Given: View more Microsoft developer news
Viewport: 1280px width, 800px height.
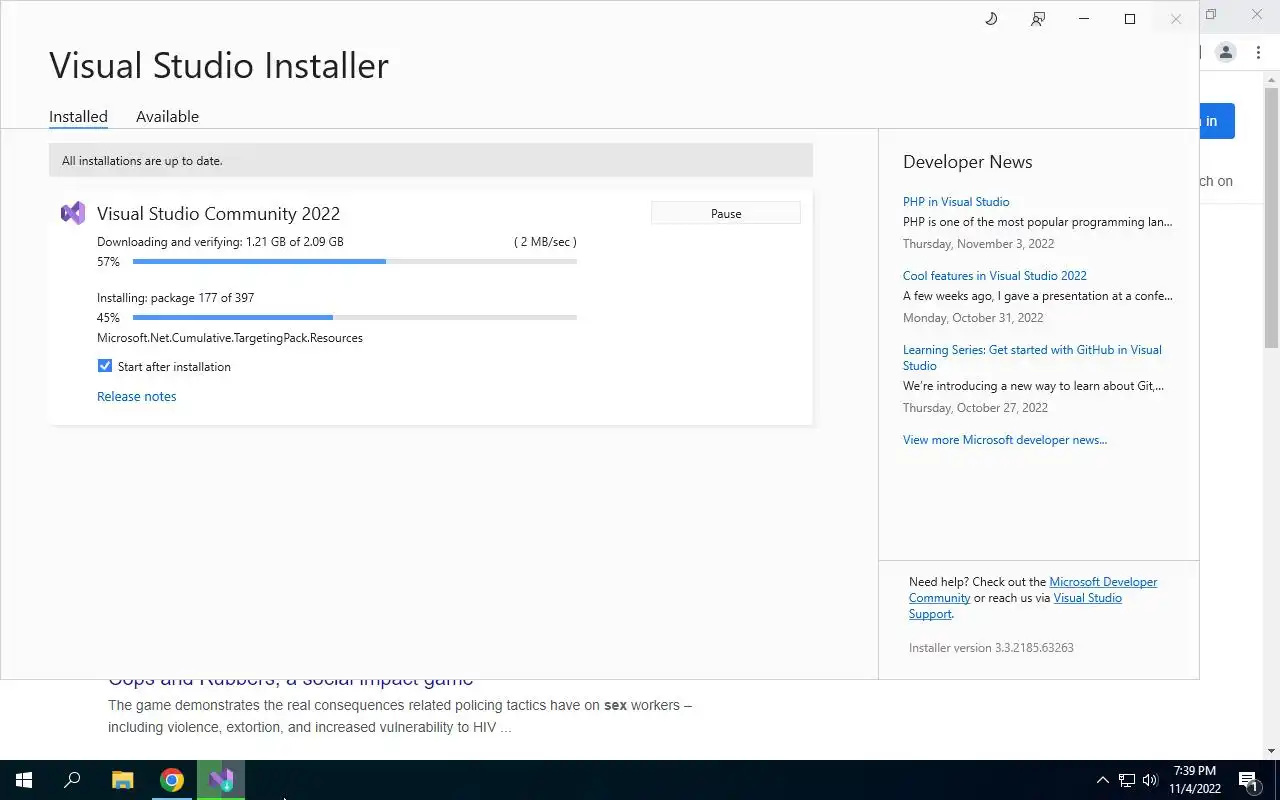Looking at the screenshot, I should [x=1005, y=439].
